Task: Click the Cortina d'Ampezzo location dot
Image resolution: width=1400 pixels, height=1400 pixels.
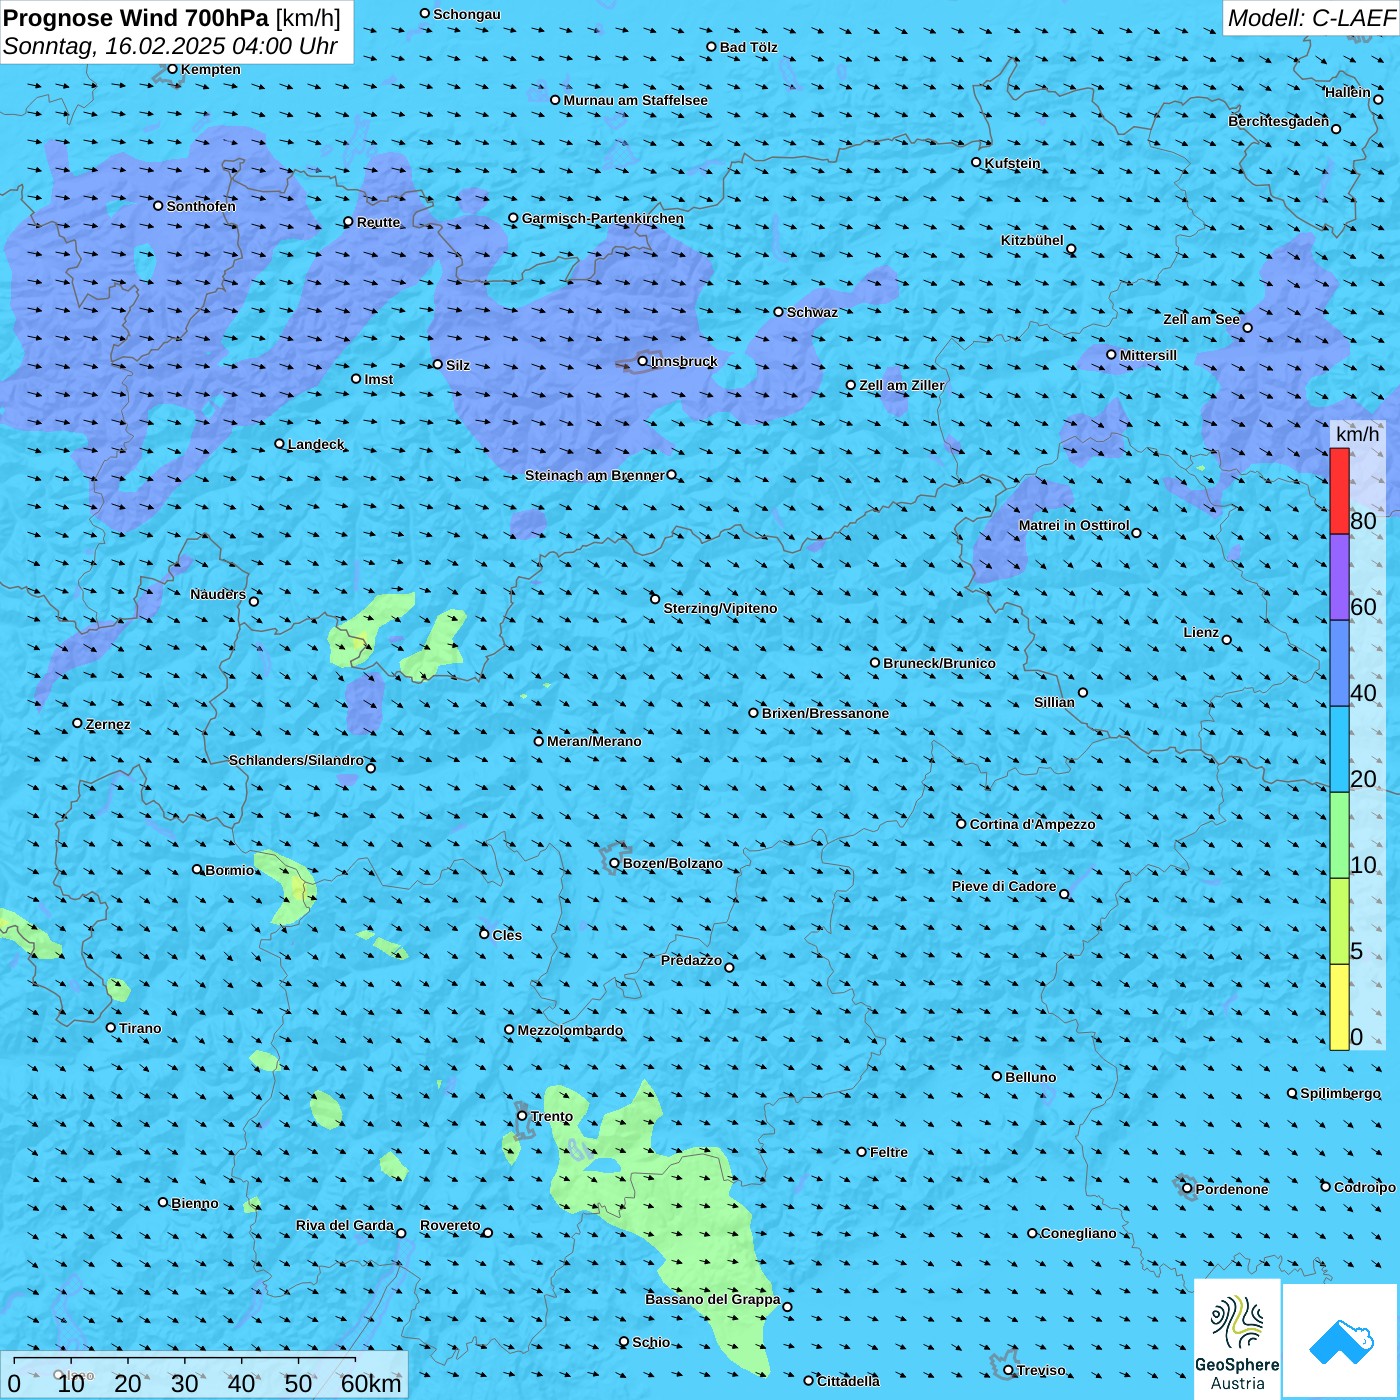Action: (961, 824)
